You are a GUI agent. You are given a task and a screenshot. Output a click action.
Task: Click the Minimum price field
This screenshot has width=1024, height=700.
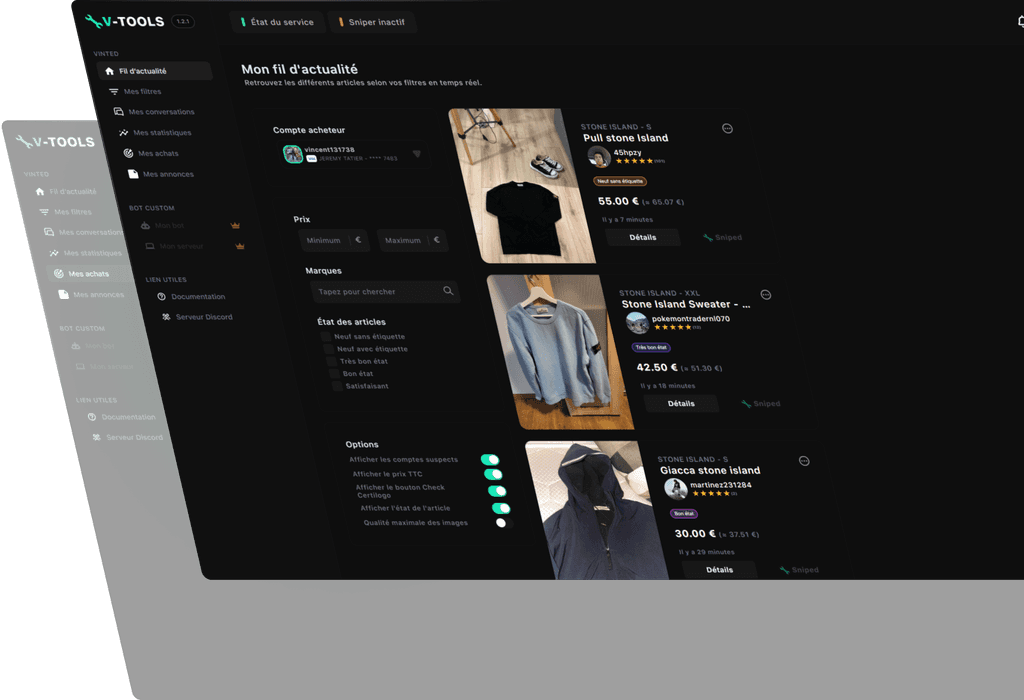pyautogui.click(x=334, y=240)
